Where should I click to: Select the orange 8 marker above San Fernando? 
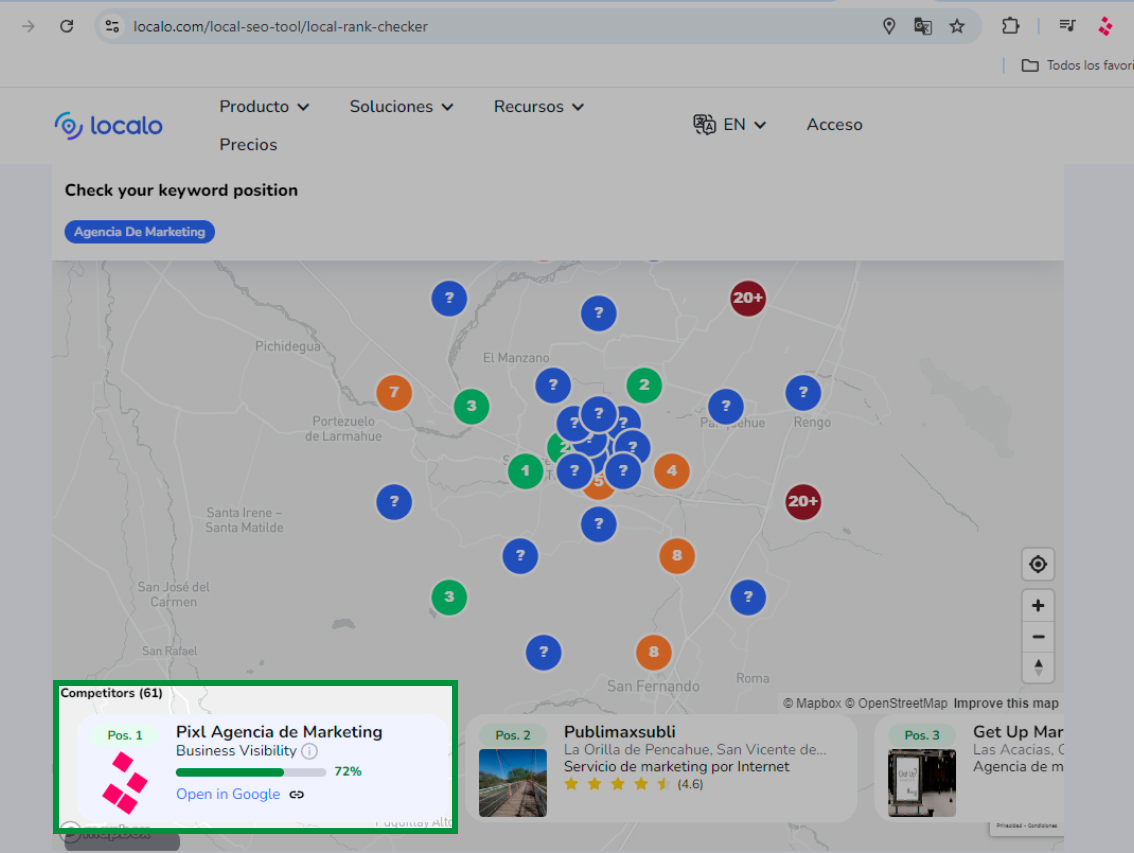(654, 653)
